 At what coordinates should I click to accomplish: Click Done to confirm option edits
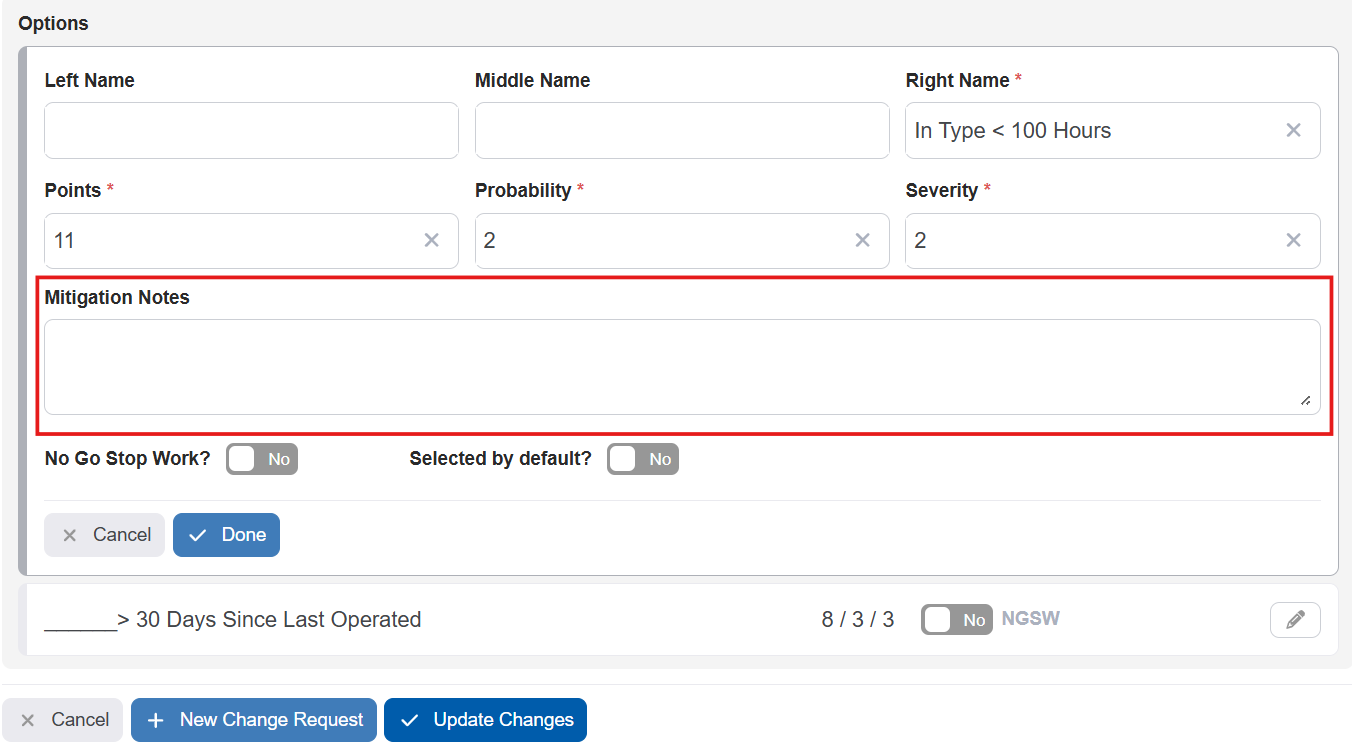click(226, 535)
